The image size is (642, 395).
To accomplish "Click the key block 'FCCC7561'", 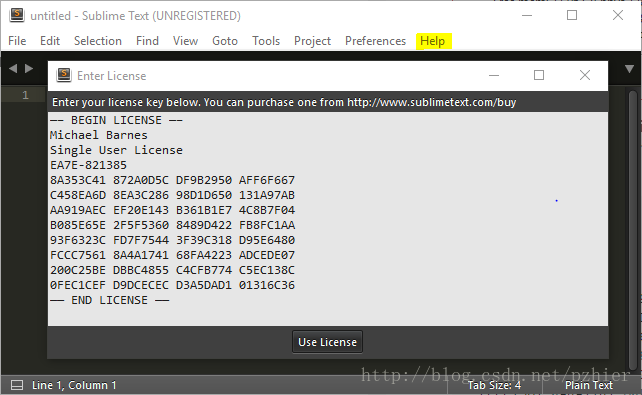I will pyautogui.click(x=78, y=255).
